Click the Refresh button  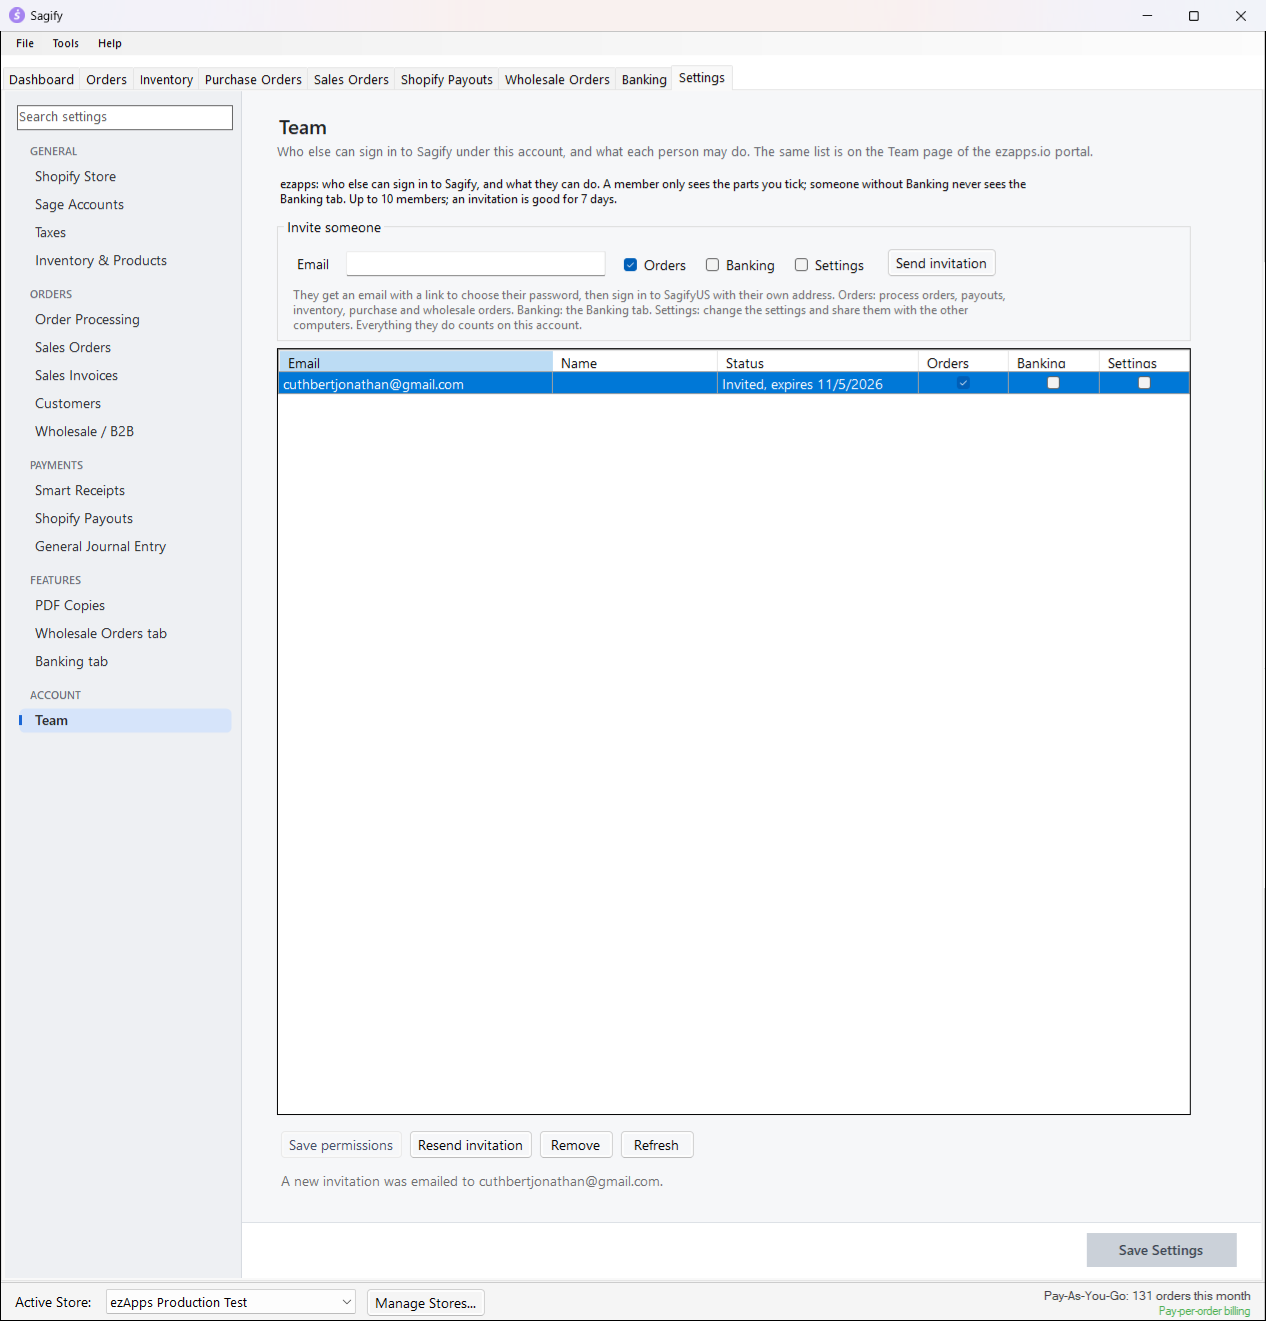(656, 1145)
